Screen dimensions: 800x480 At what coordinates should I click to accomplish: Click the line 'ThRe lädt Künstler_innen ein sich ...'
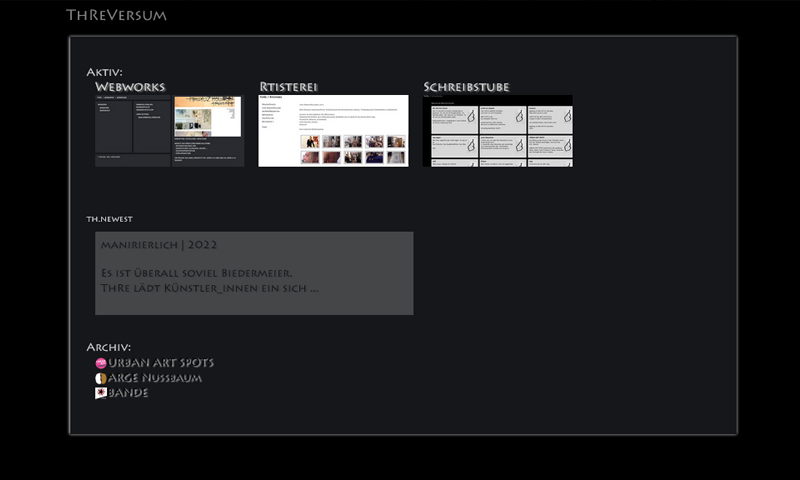(210, 288)
